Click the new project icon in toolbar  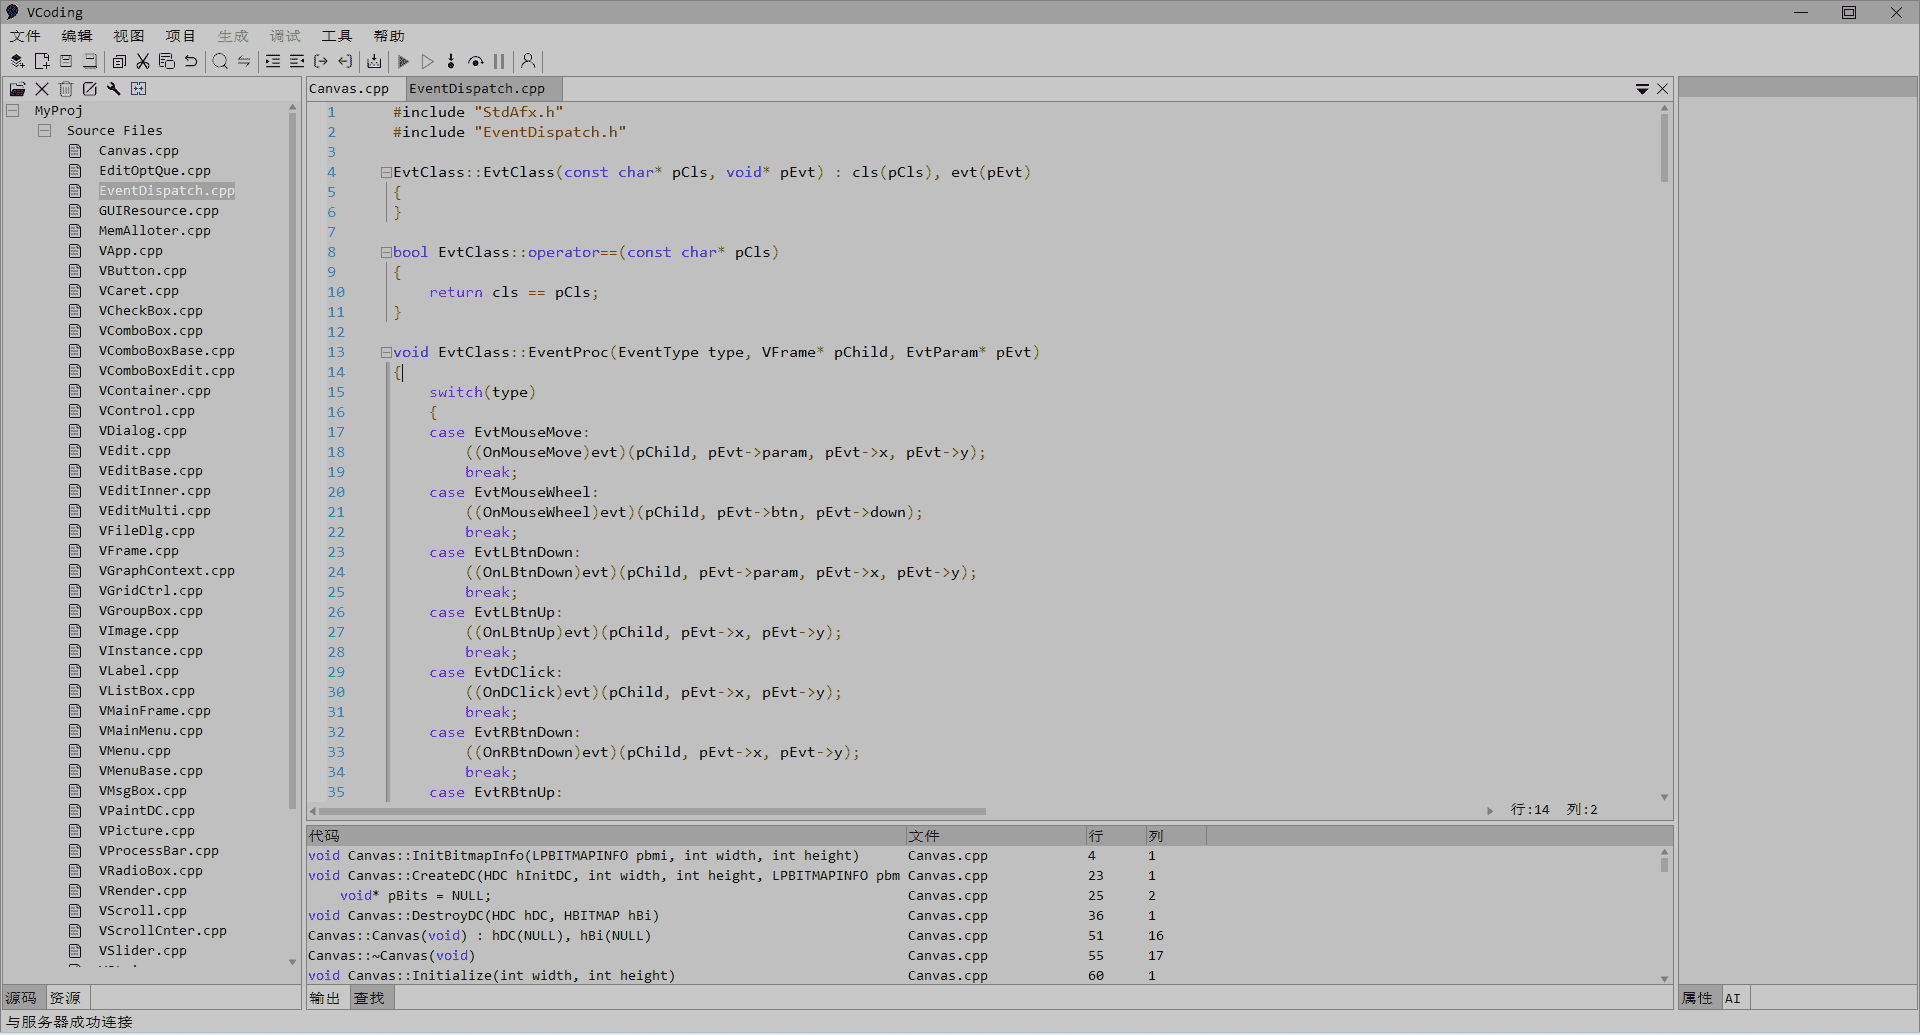17,61
